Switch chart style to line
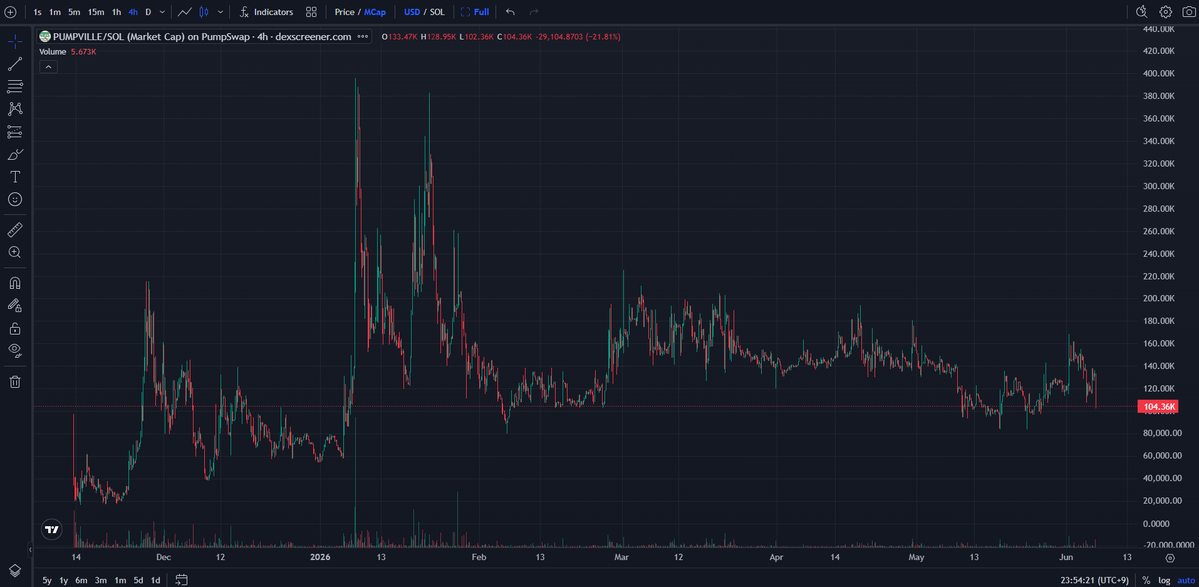 [x=184, y=12]
